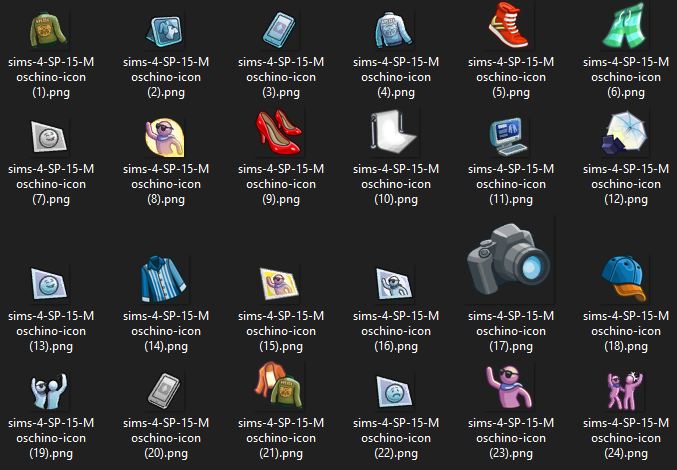Click the filename ending in (3).png
The image size is (677, 470).
point(281,77)
